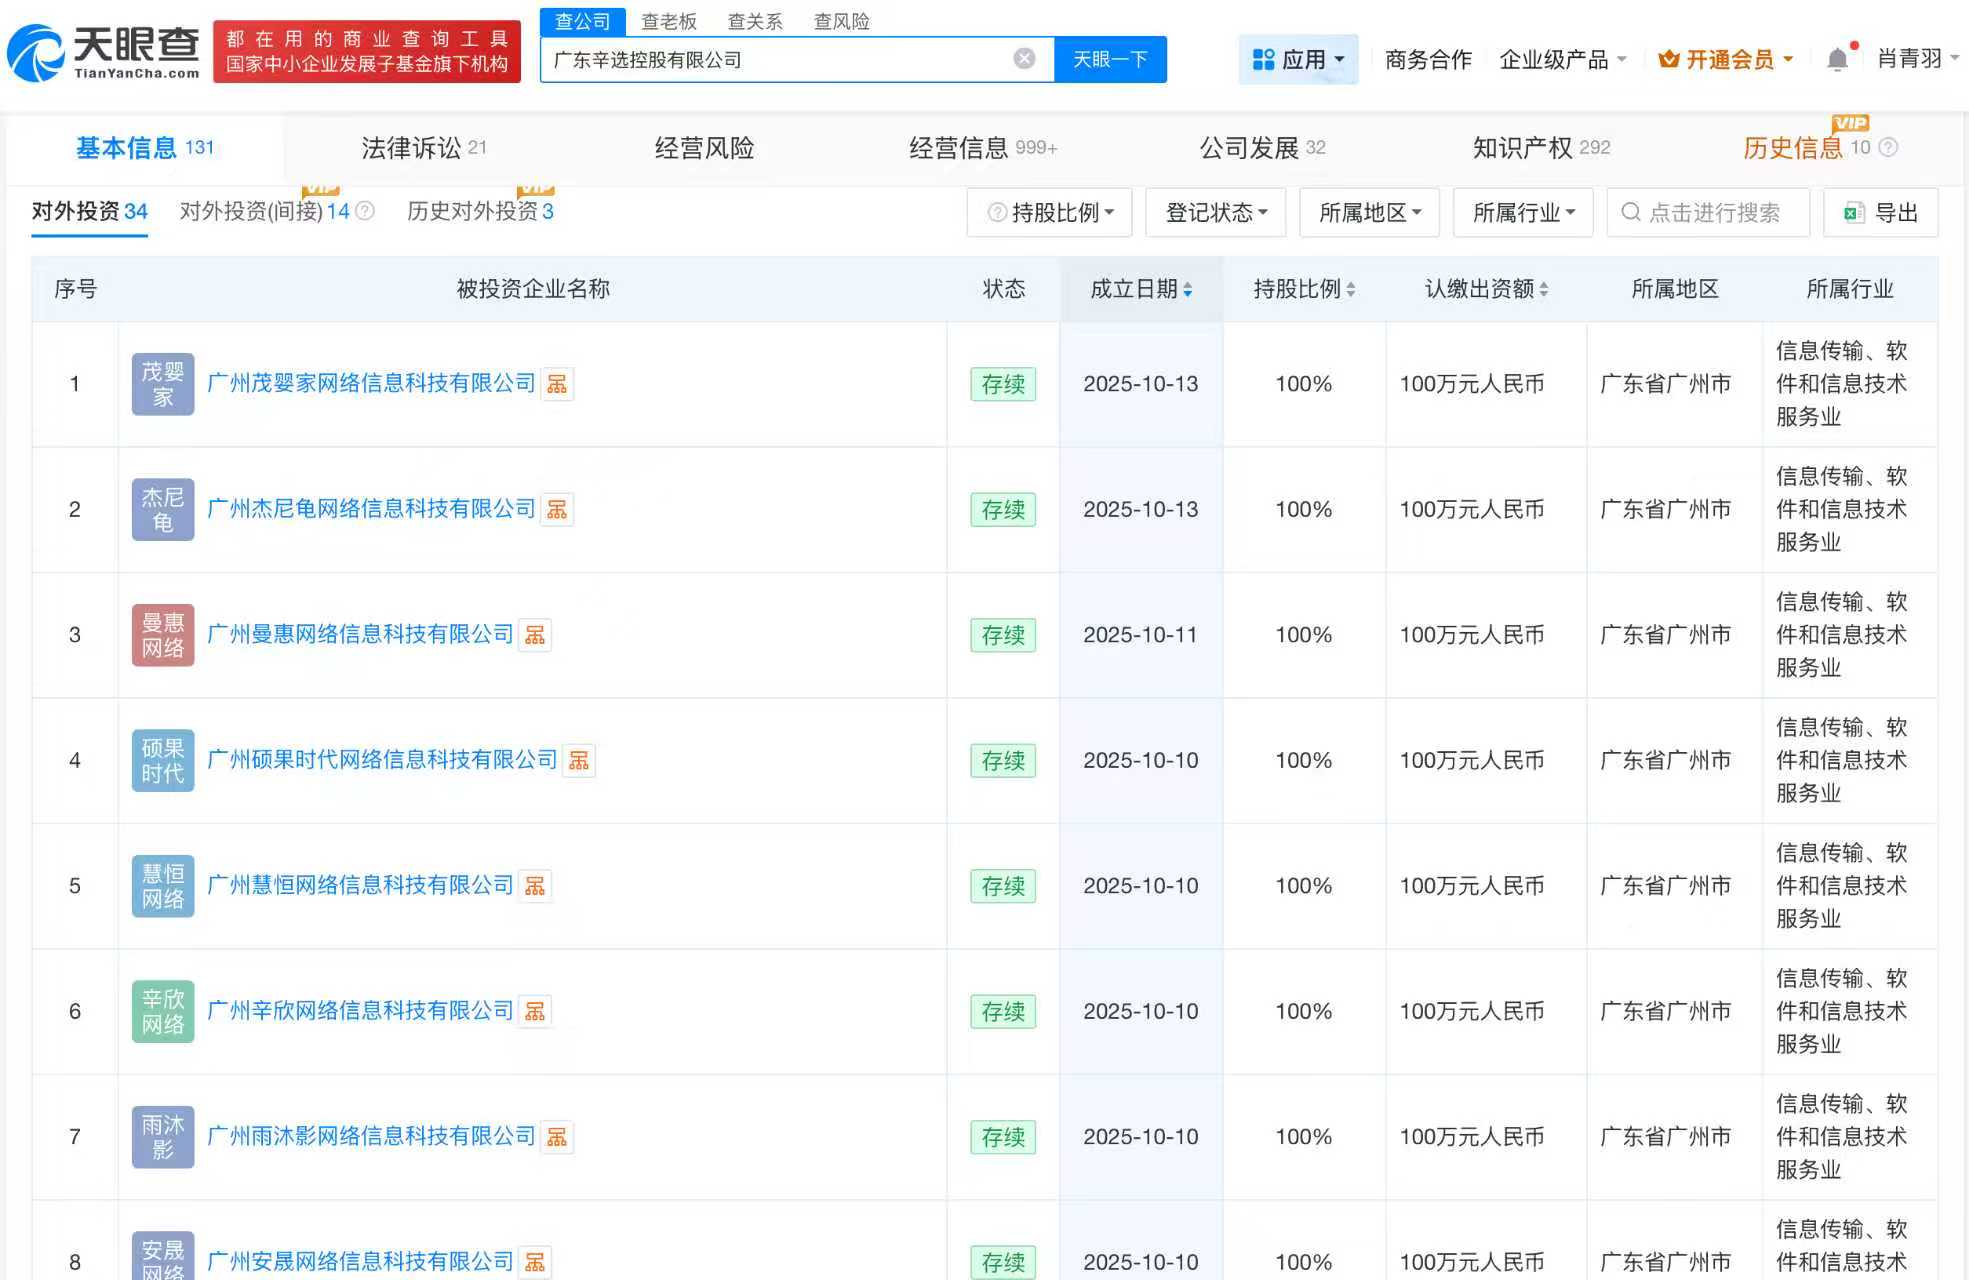Open 广州曼惠网络信息科技有限公司 link
Image resolution: width=1969 pixels, height=1280 pixels.
(x=358, y=634)
